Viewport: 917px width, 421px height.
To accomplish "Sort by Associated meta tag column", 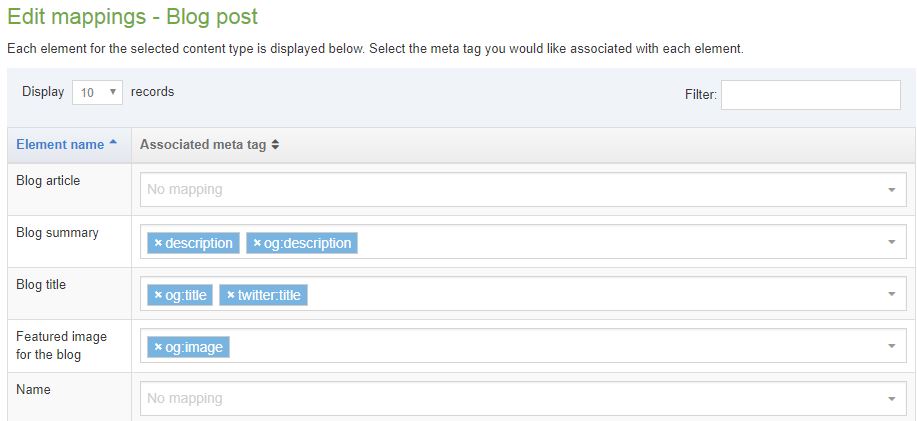I will point(275,145).
